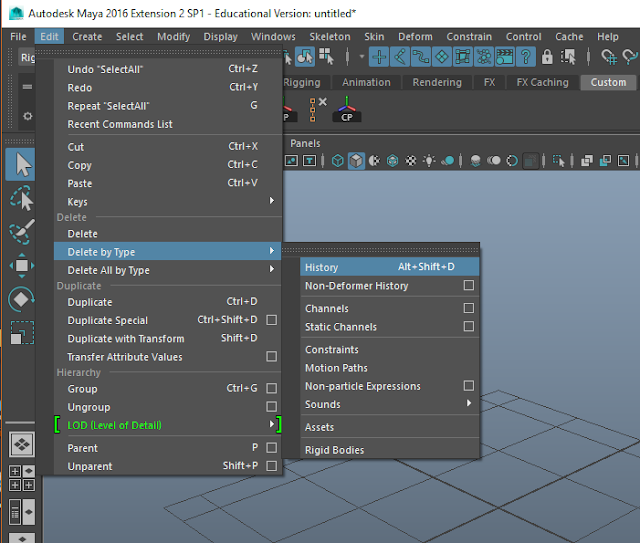Activate the Rotate tool
Viewport: 640px width, 543px height.
pyautogui.click(x=21, y=299)
